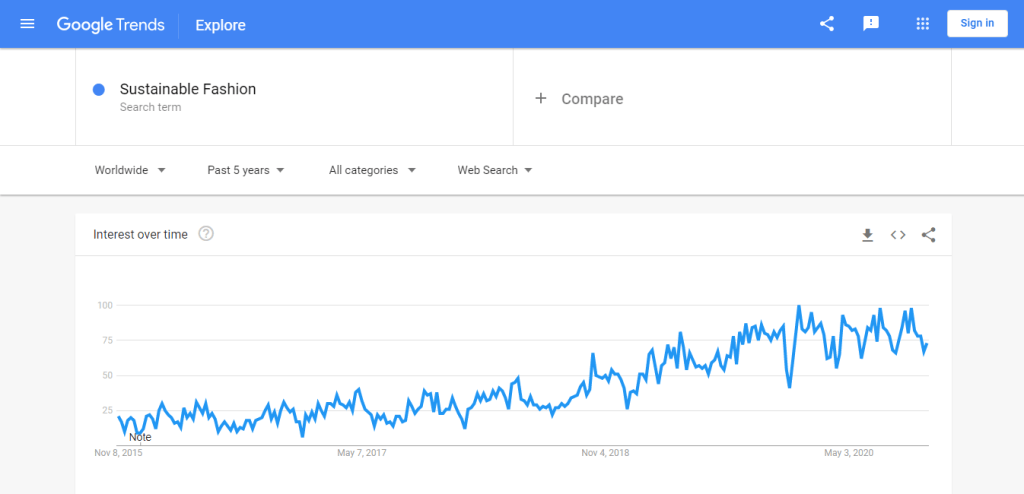
Task: Open the Past 5 years time range dropdown
Action: point(246,170)
